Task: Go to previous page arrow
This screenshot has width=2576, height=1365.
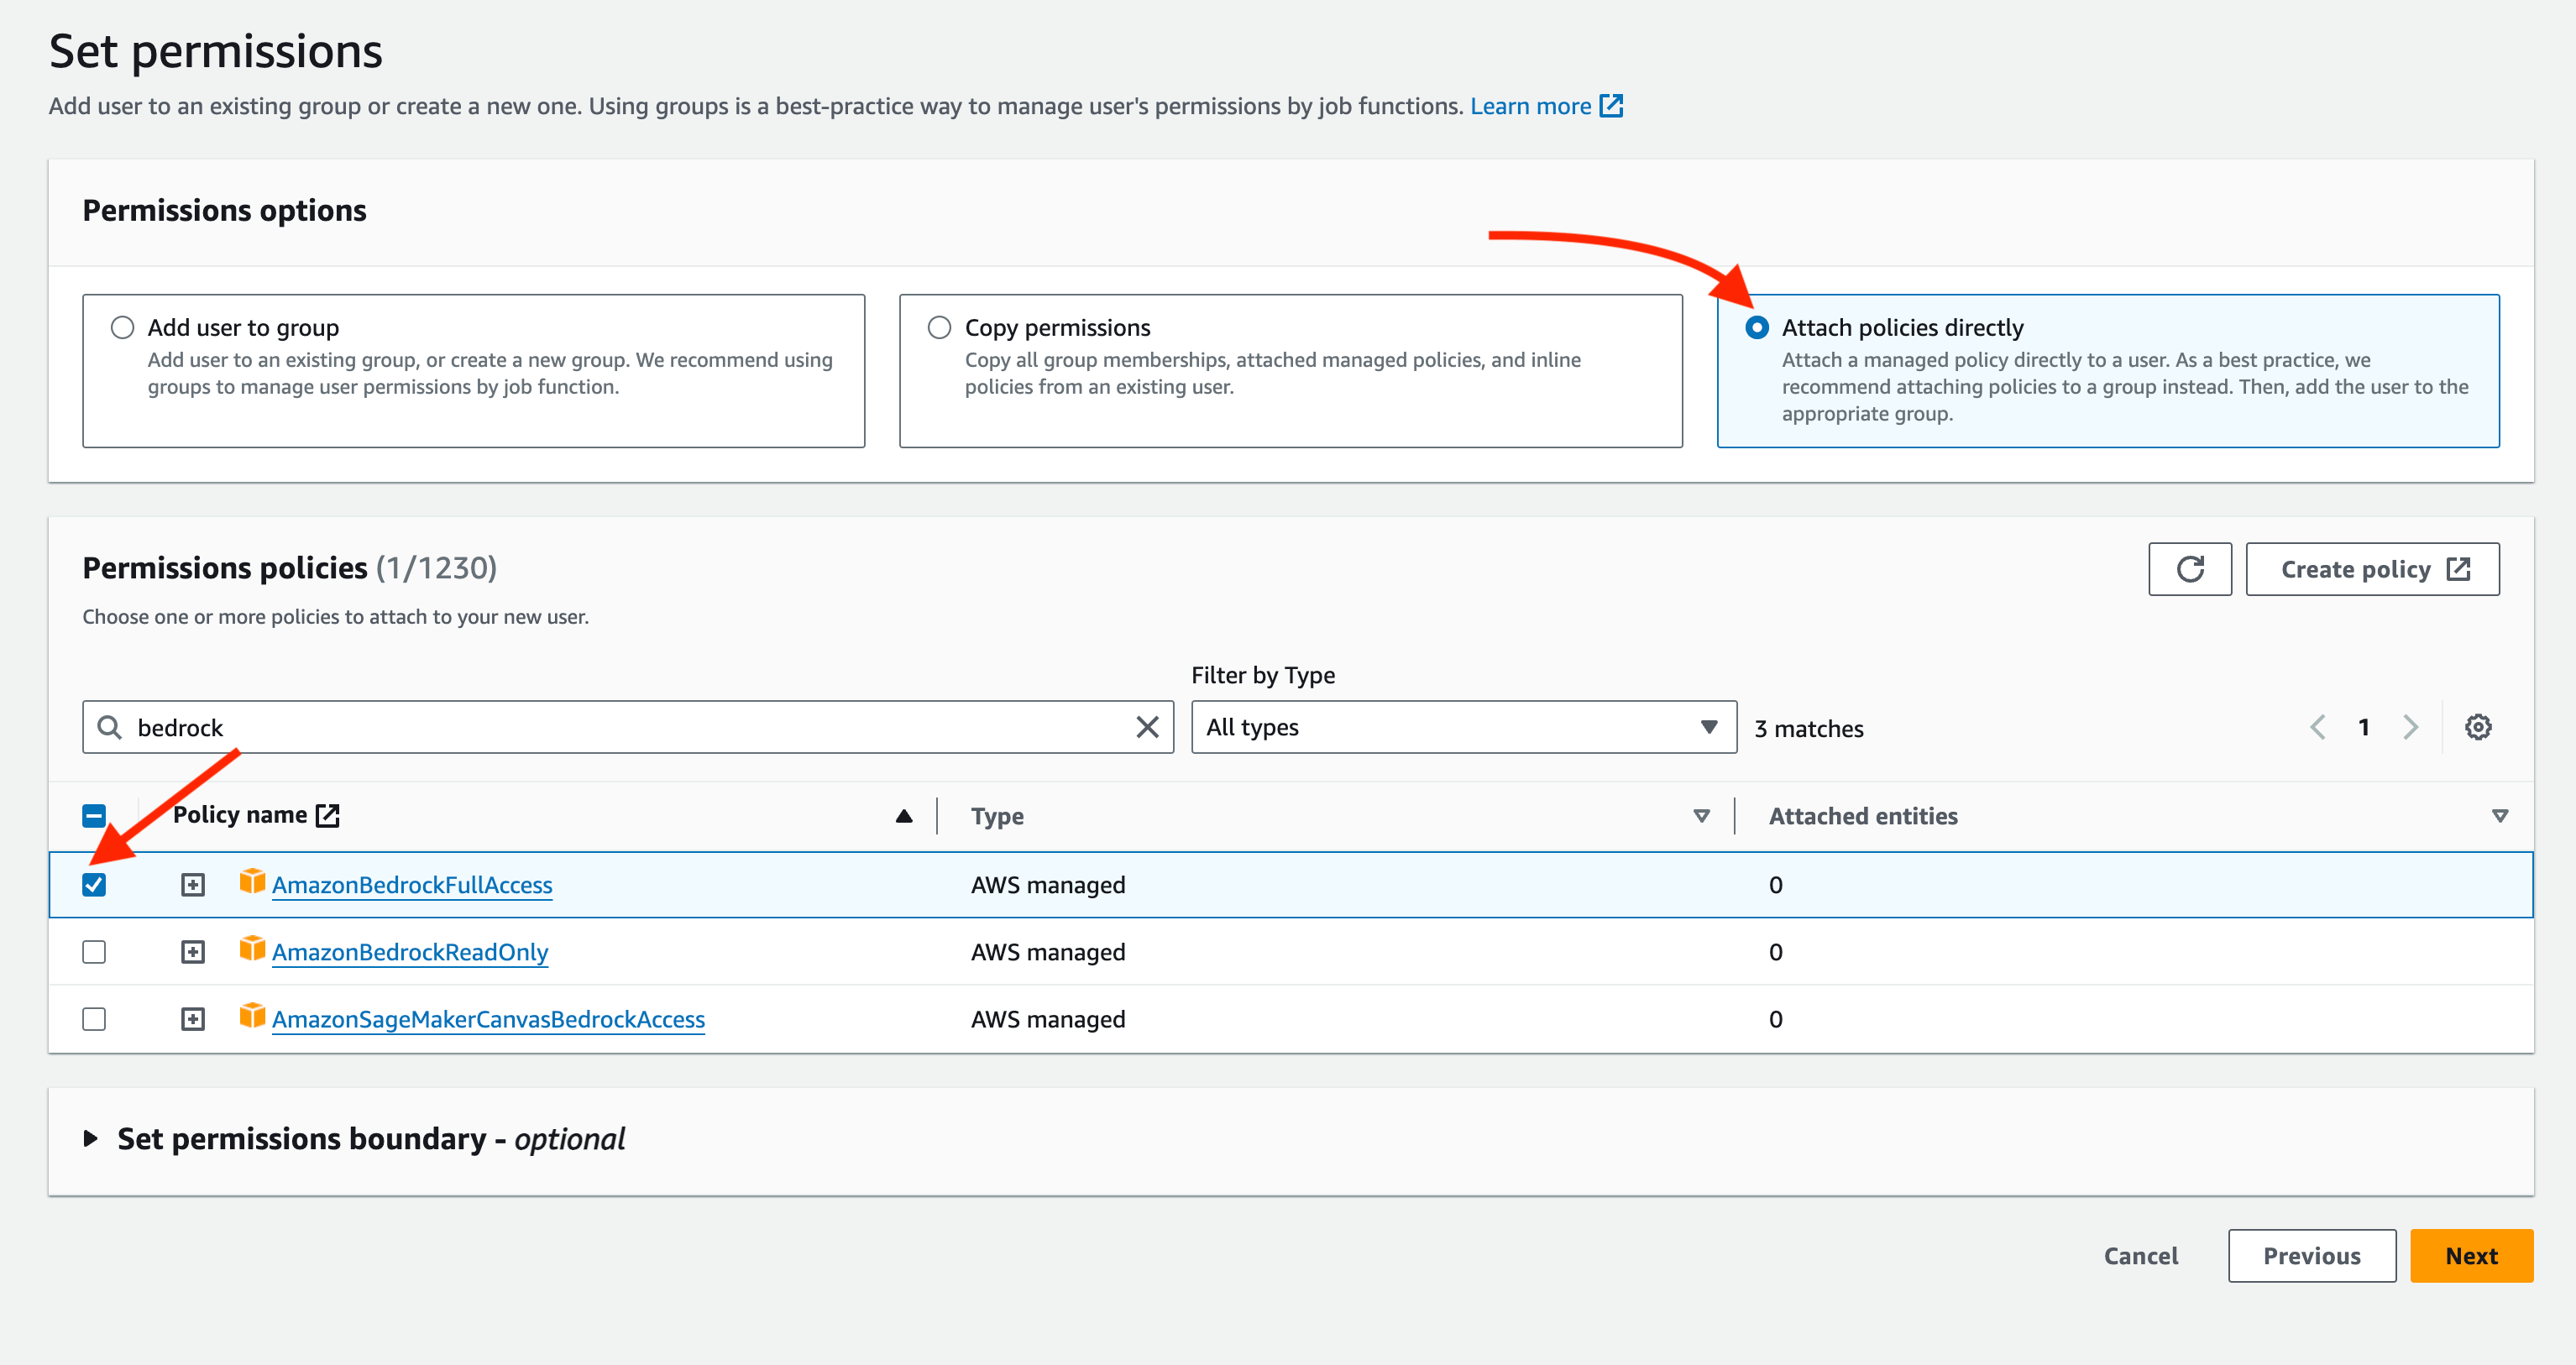Action: coord(2317,727)
